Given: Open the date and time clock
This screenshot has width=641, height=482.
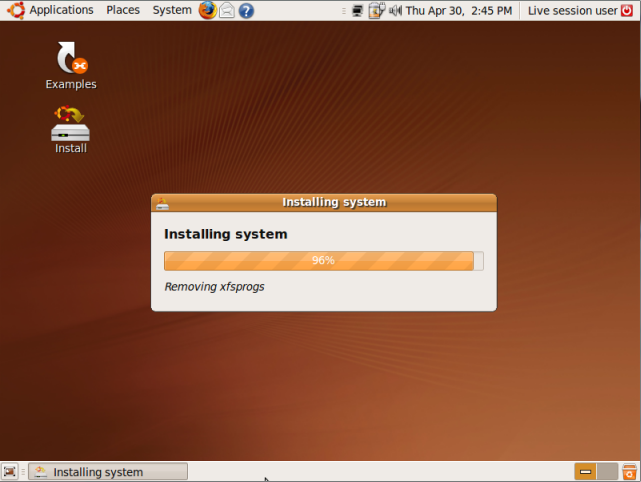Looking at the screenshot, I should [459, 11].
